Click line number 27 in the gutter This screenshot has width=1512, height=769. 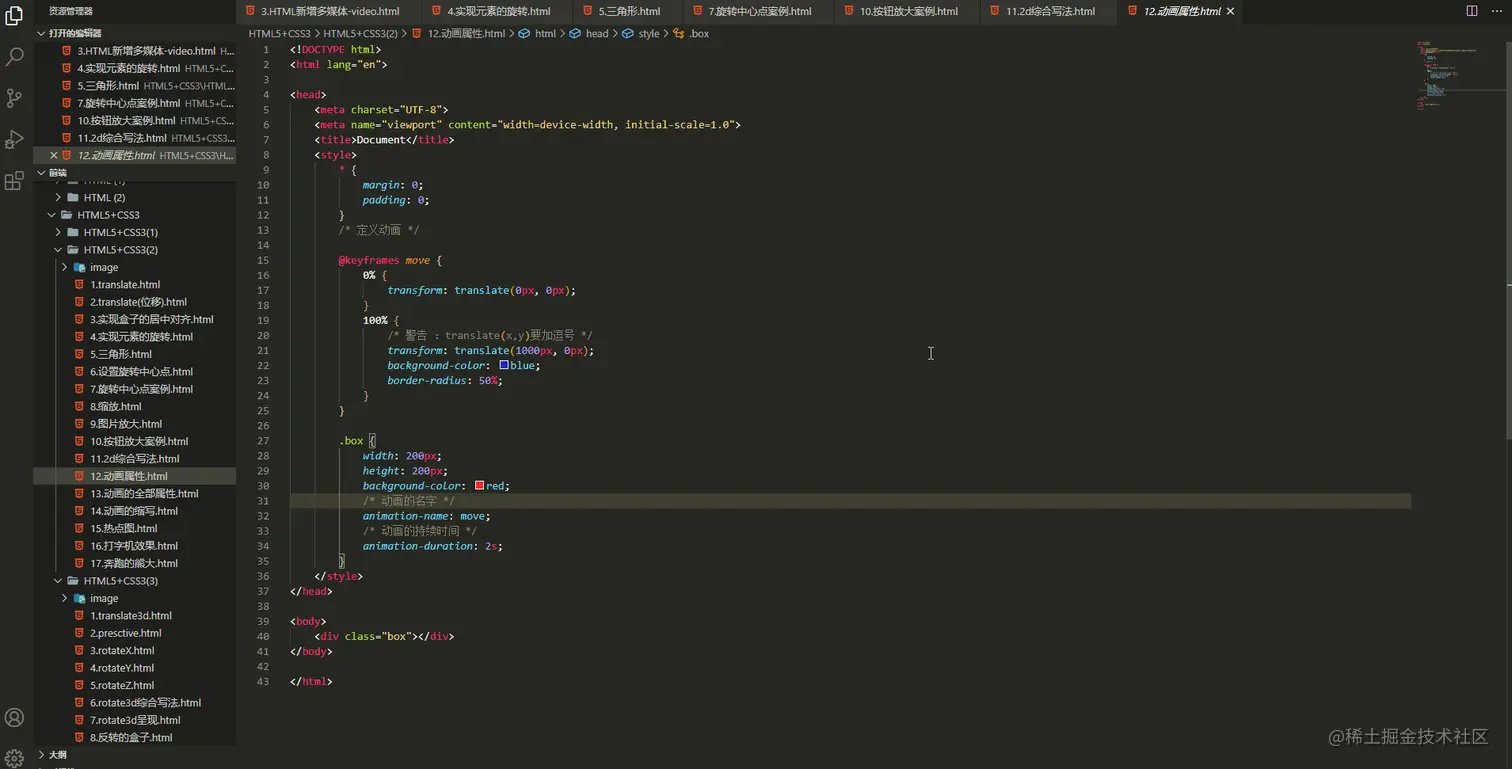pyautogui.click(x=263, y=440)
